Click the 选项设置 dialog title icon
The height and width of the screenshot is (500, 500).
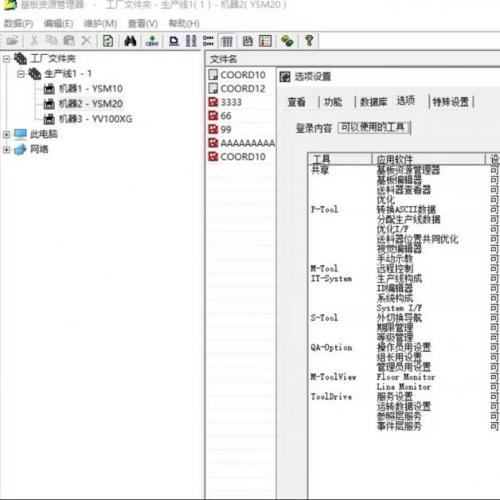tap(285, 77)
